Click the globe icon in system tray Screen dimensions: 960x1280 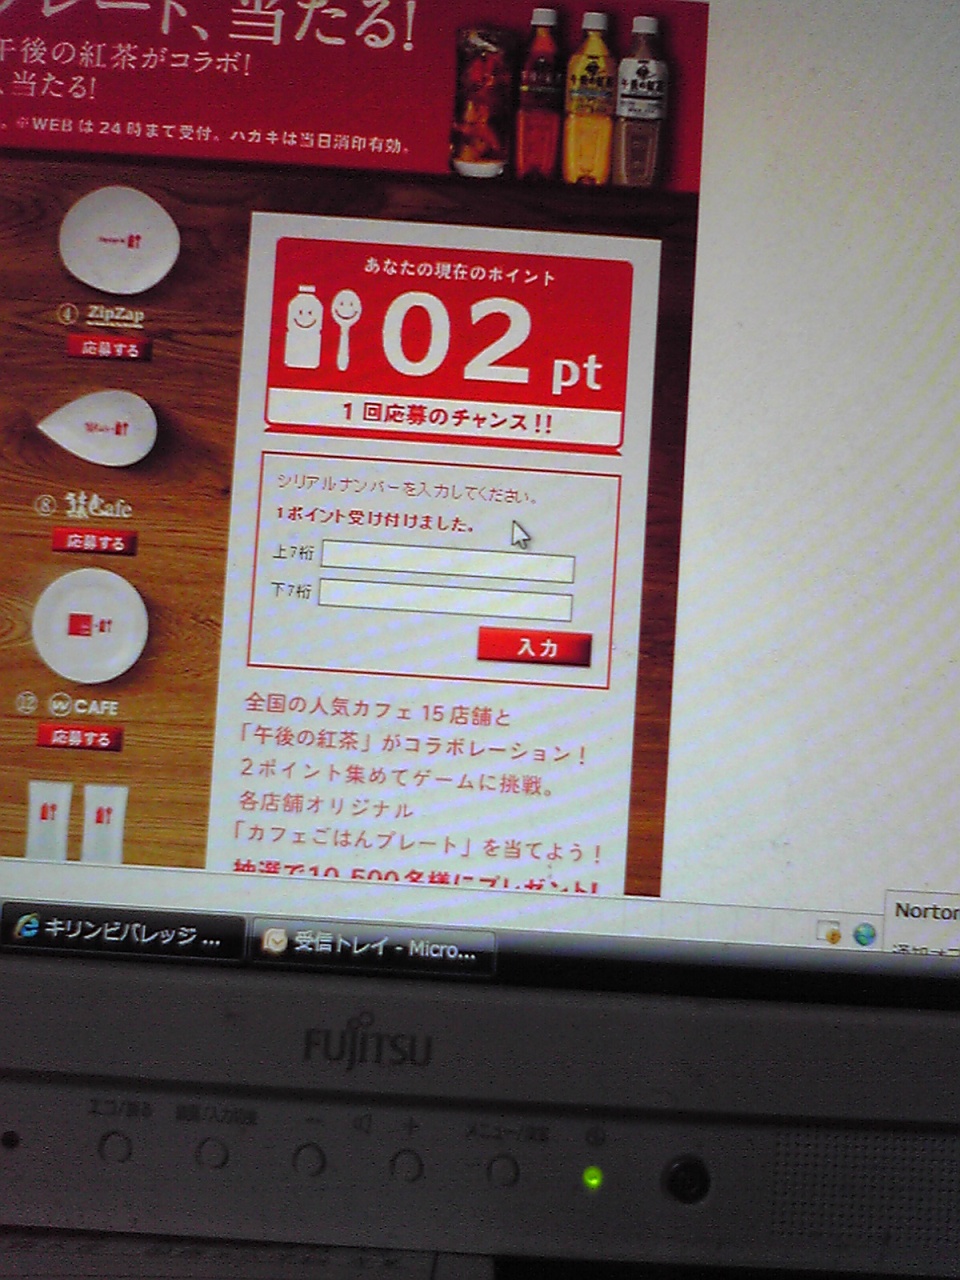tap(864, 934)
